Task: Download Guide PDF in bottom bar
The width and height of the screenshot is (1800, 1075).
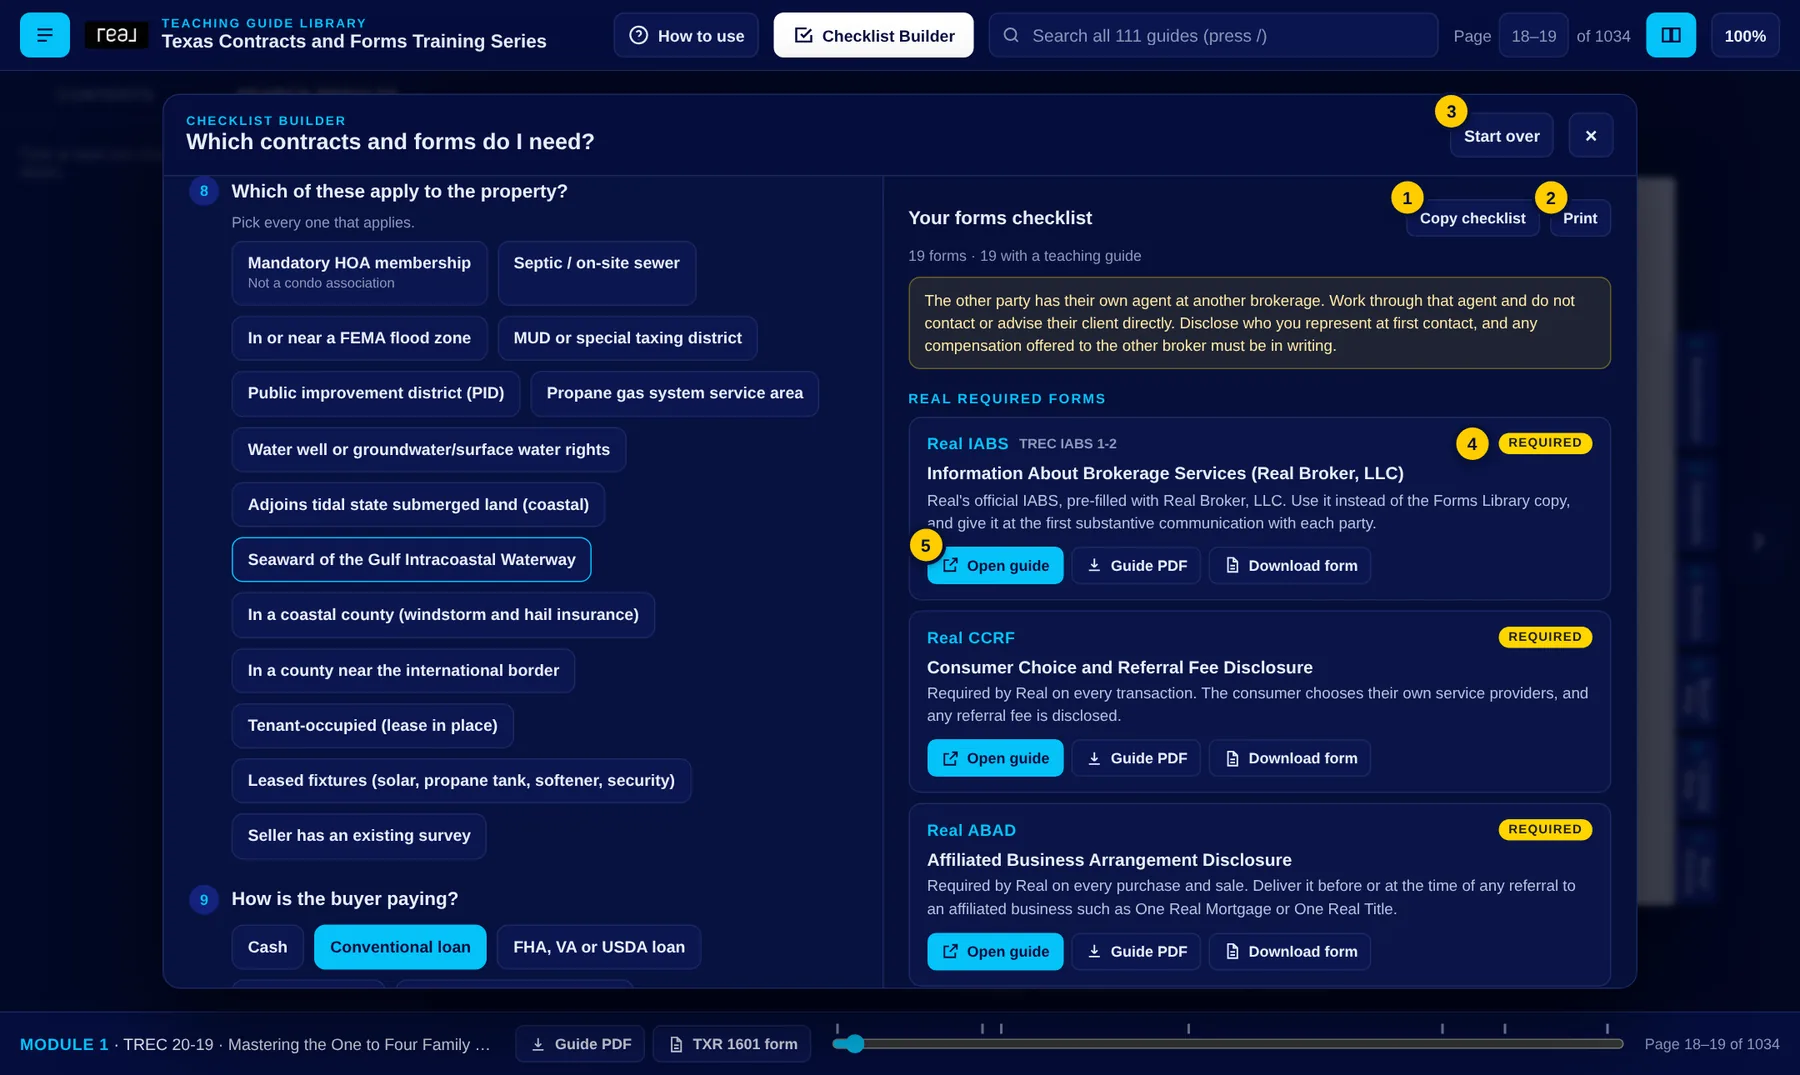Action: click(x=580, y=1044)
